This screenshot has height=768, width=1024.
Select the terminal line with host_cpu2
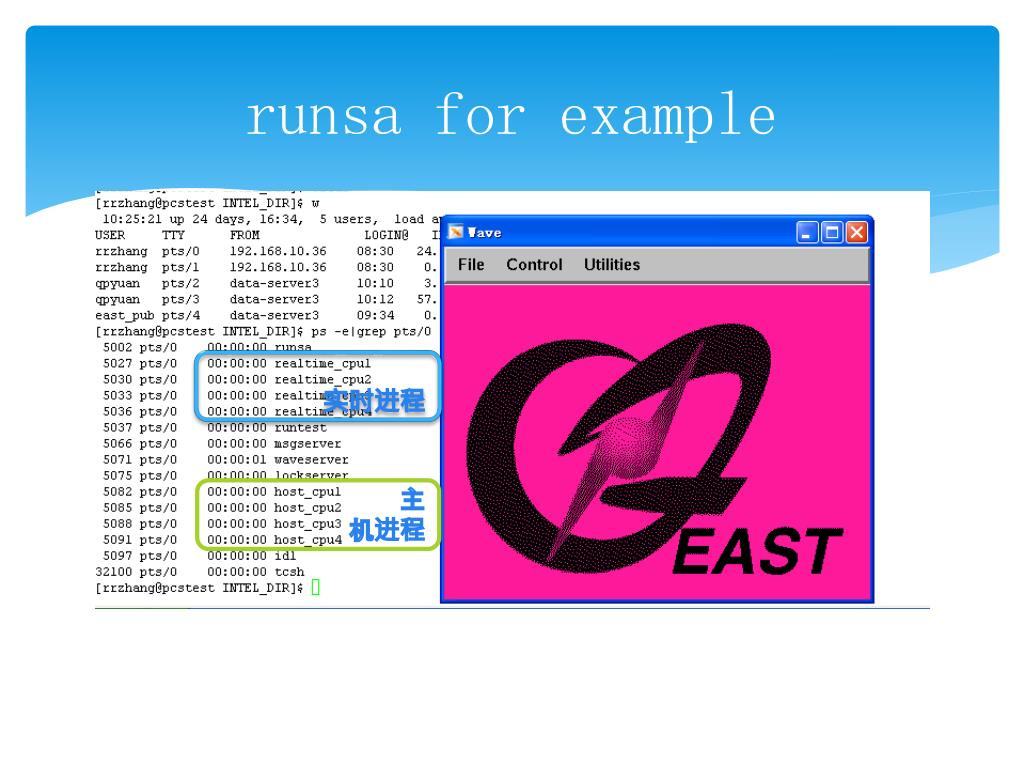click(x=222, y=508)
